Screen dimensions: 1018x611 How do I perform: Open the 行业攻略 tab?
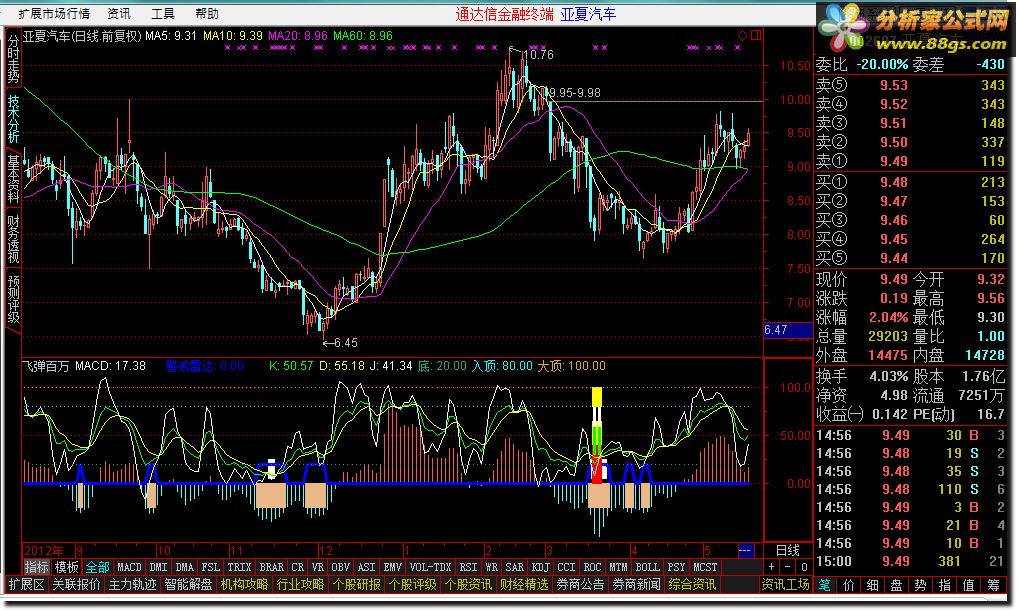tap(301, 584)
